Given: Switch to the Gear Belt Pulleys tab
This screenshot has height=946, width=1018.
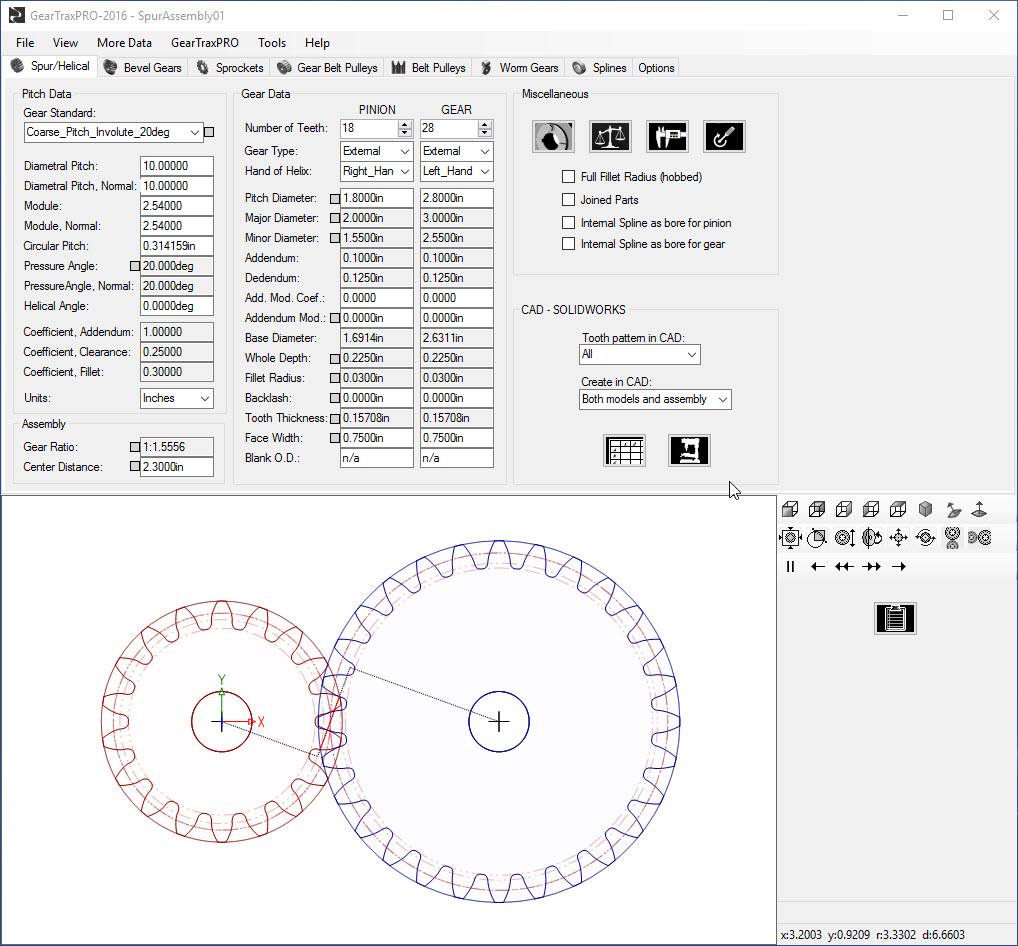Looking at the screenshot, I should [x=327, y=68].
